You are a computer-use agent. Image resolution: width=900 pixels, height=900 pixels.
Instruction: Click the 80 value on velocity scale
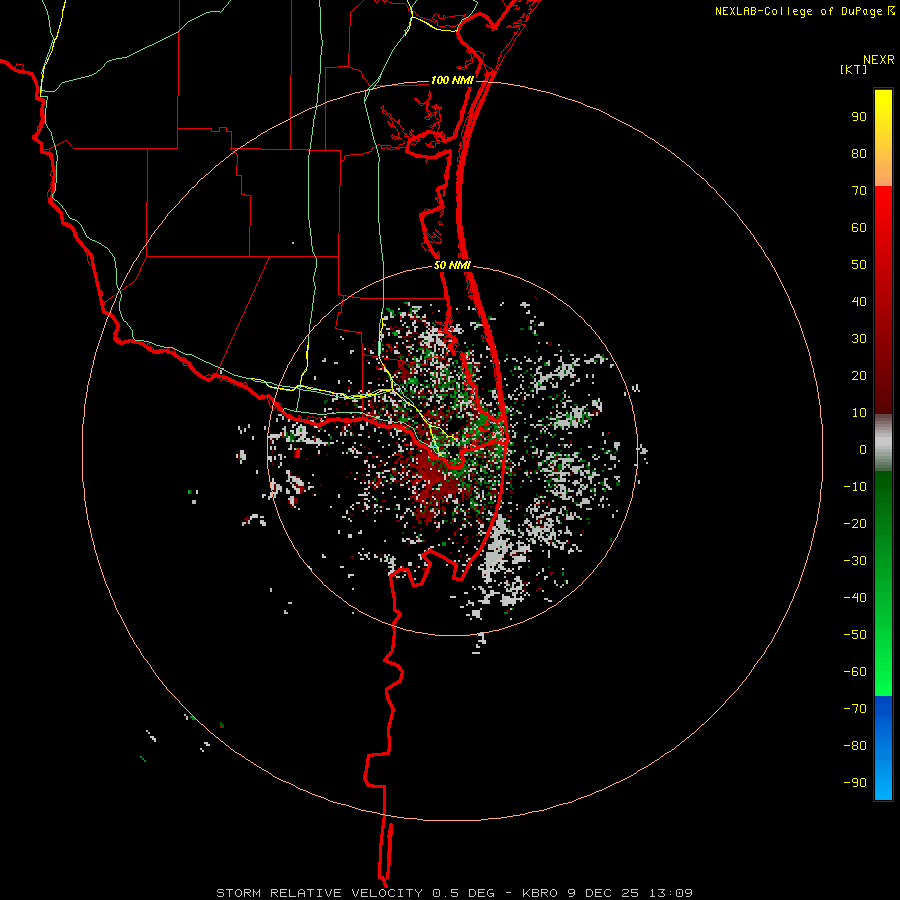point(859,153)
